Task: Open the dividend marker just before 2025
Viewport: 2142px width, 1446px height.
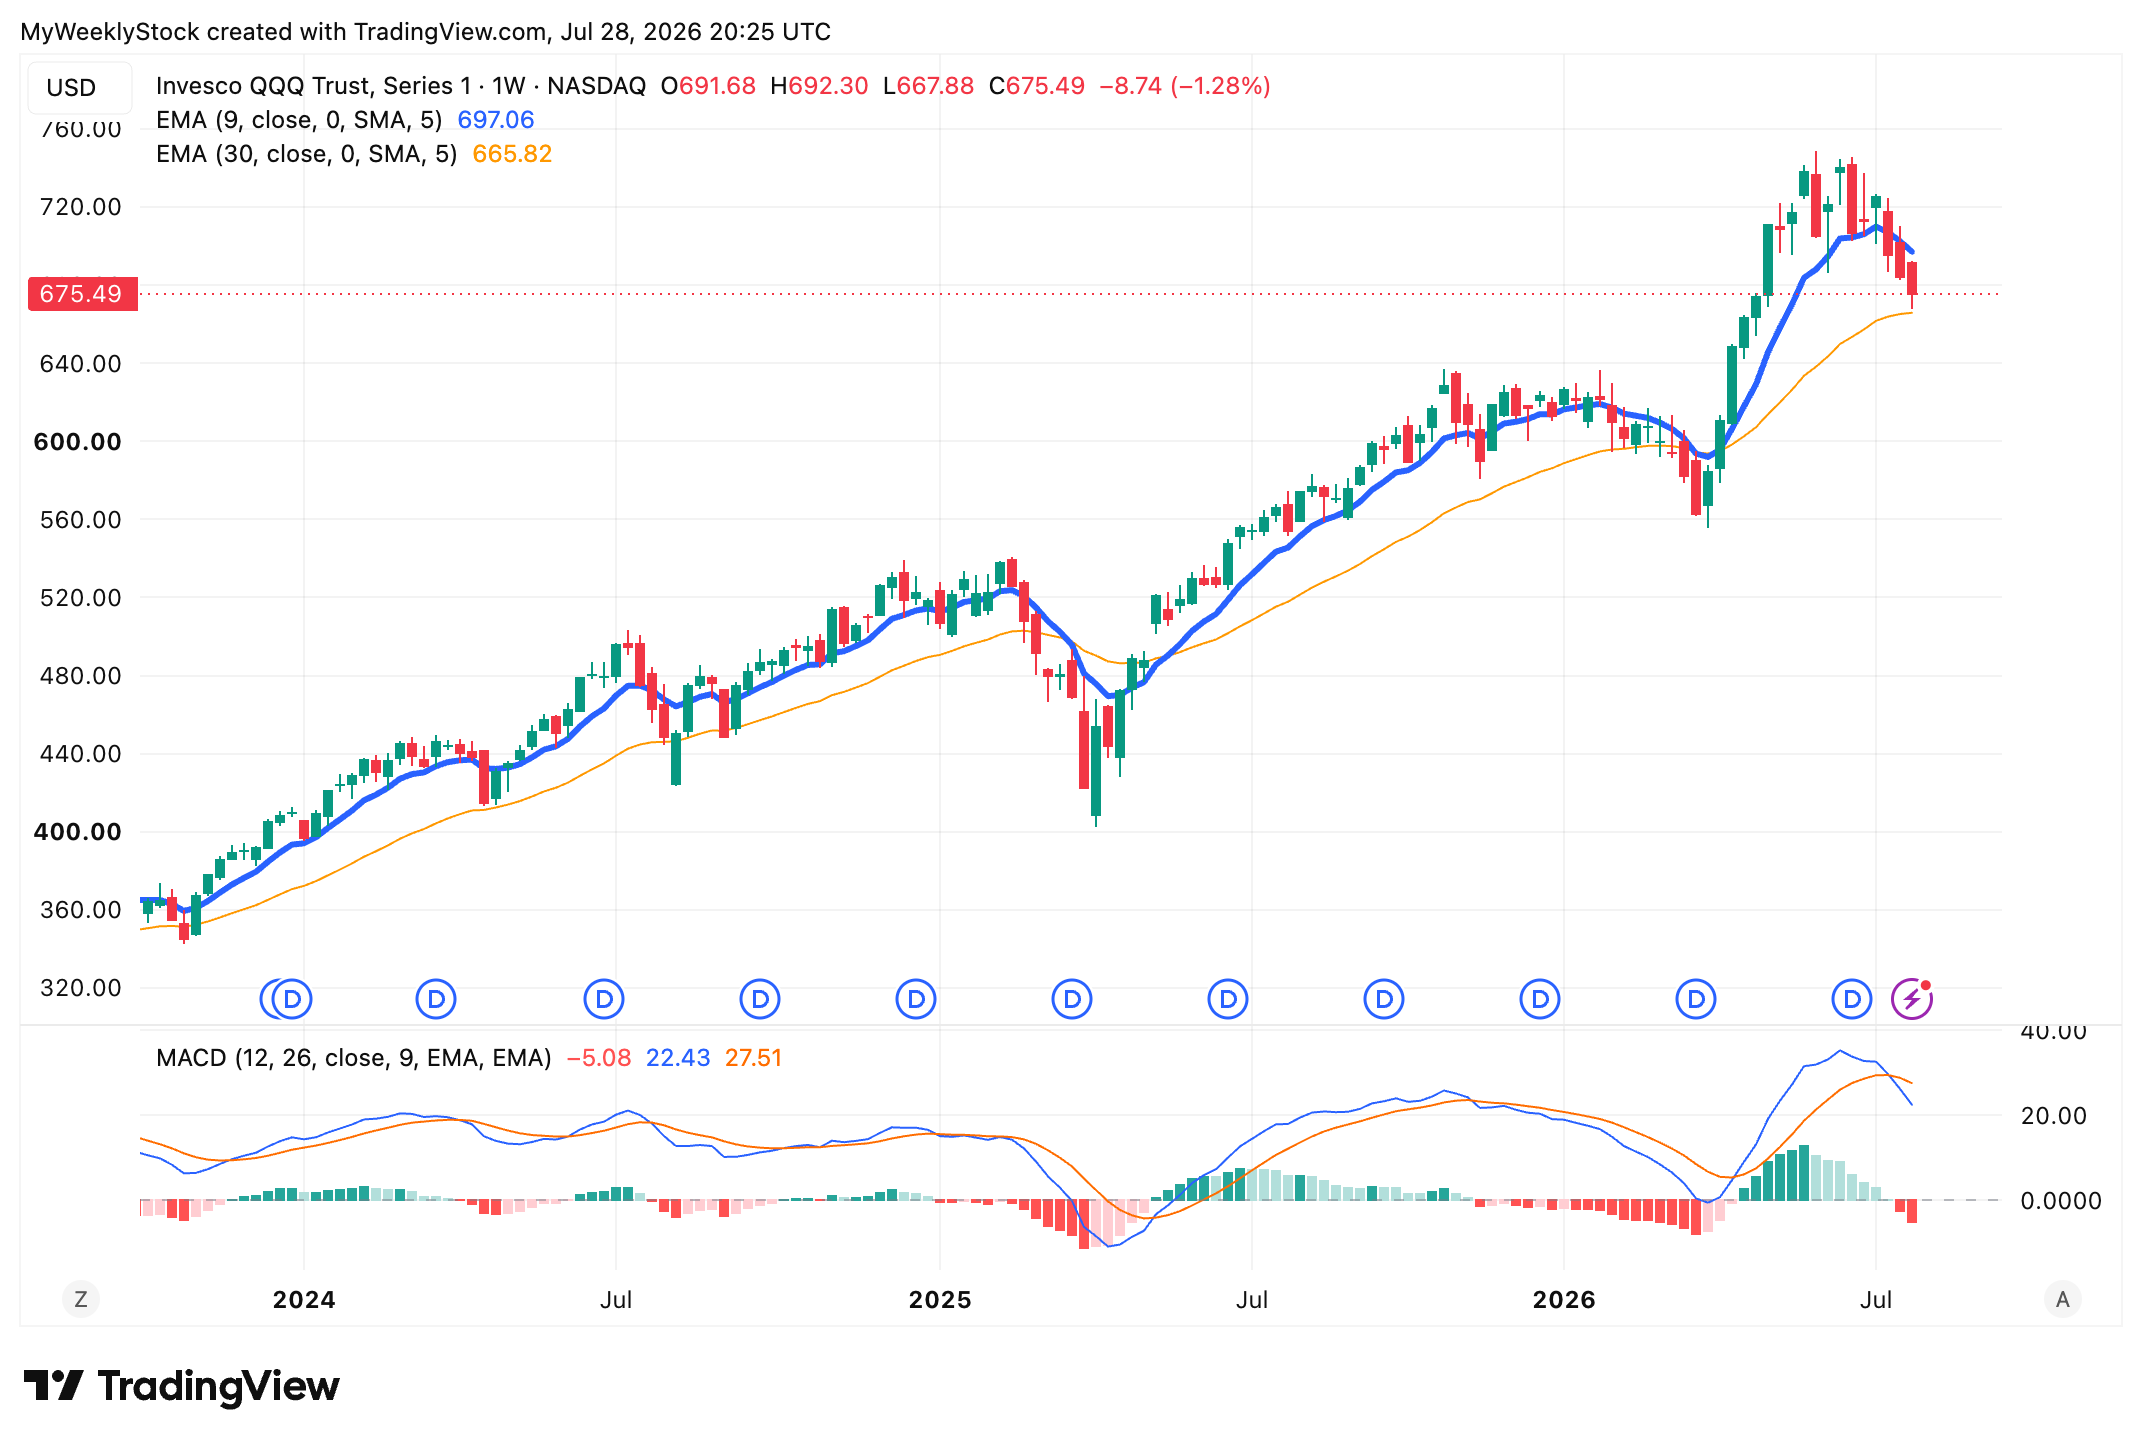Action: pos(916,999)
